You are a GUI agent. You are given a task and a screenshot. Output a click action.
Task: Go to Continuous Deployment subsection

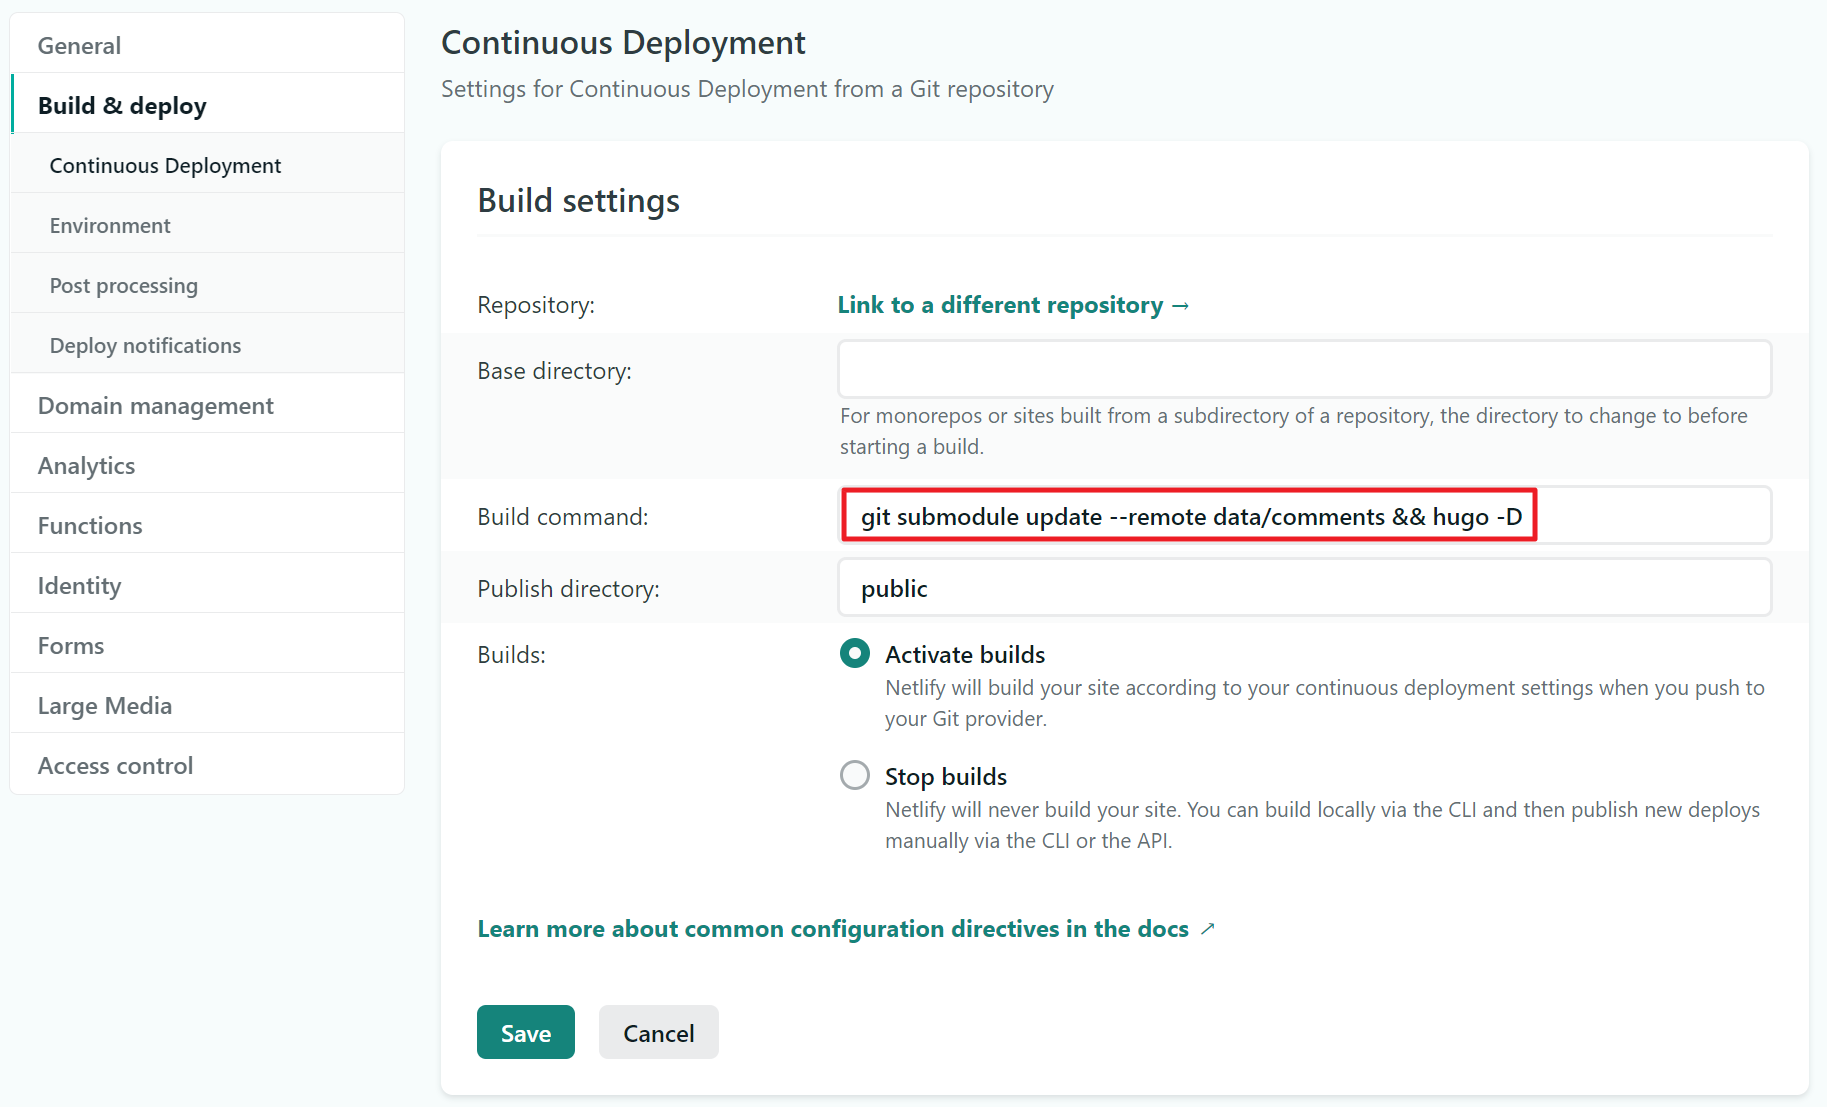(207, 165)
